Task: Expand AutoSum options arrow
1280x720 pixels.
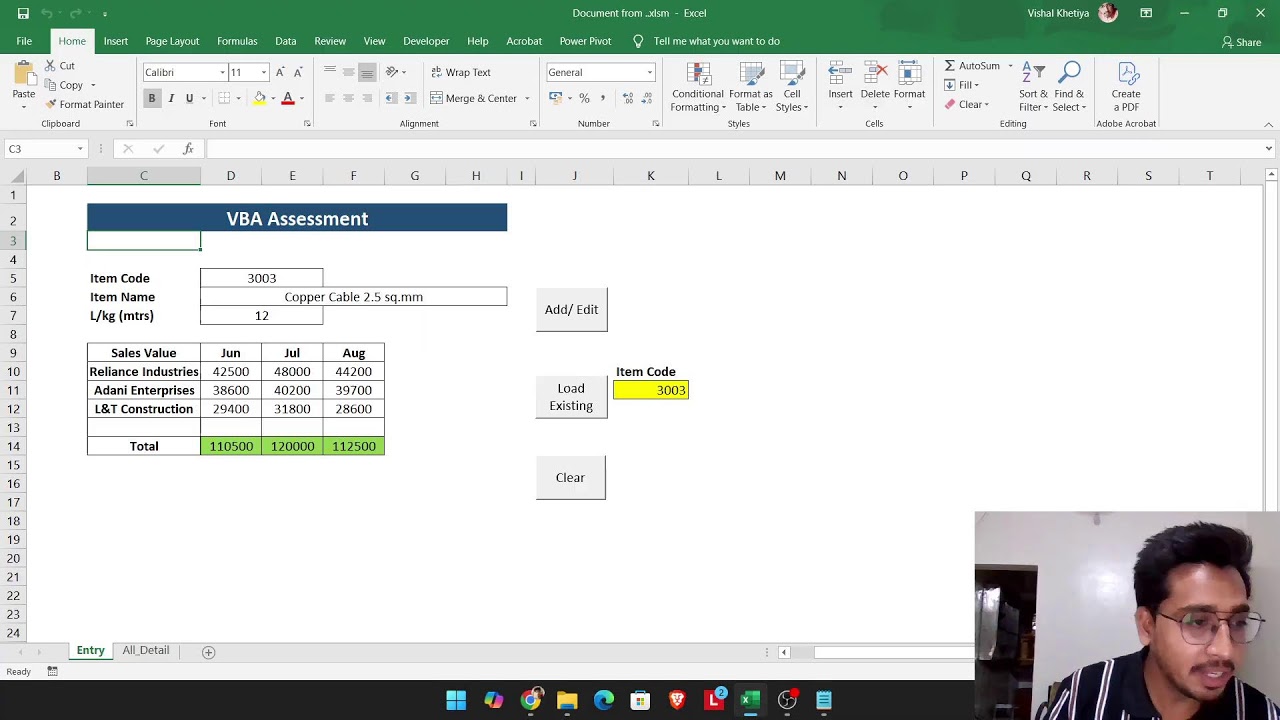Action: [x=1010, y=66]
